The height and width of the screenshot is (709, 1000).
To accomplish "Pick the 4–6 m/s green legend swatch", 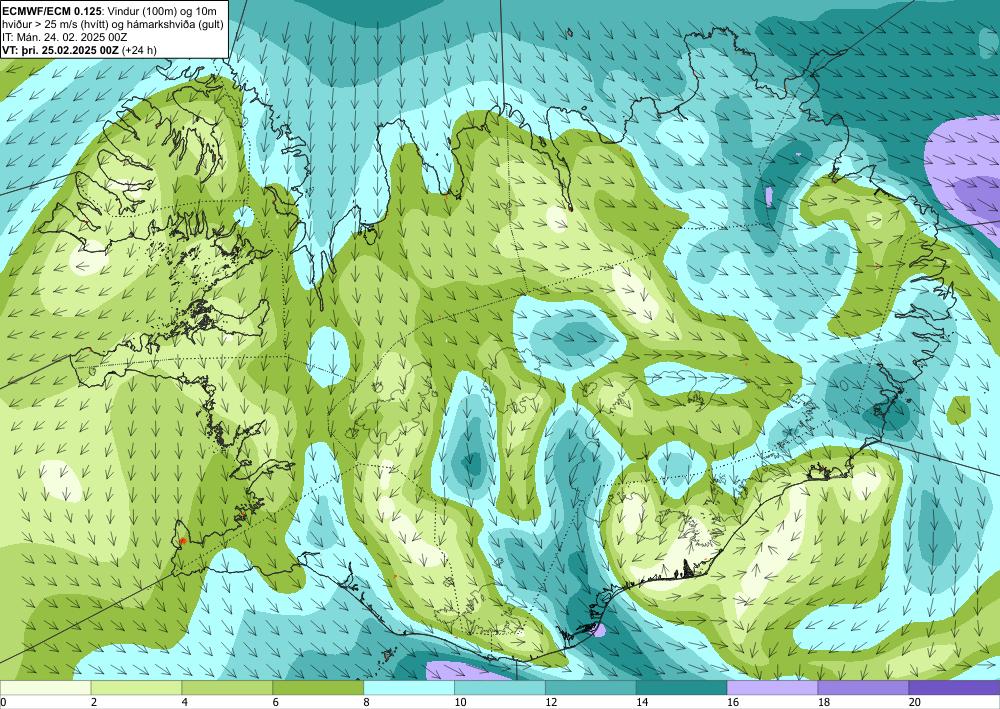I will coord(227,687).
